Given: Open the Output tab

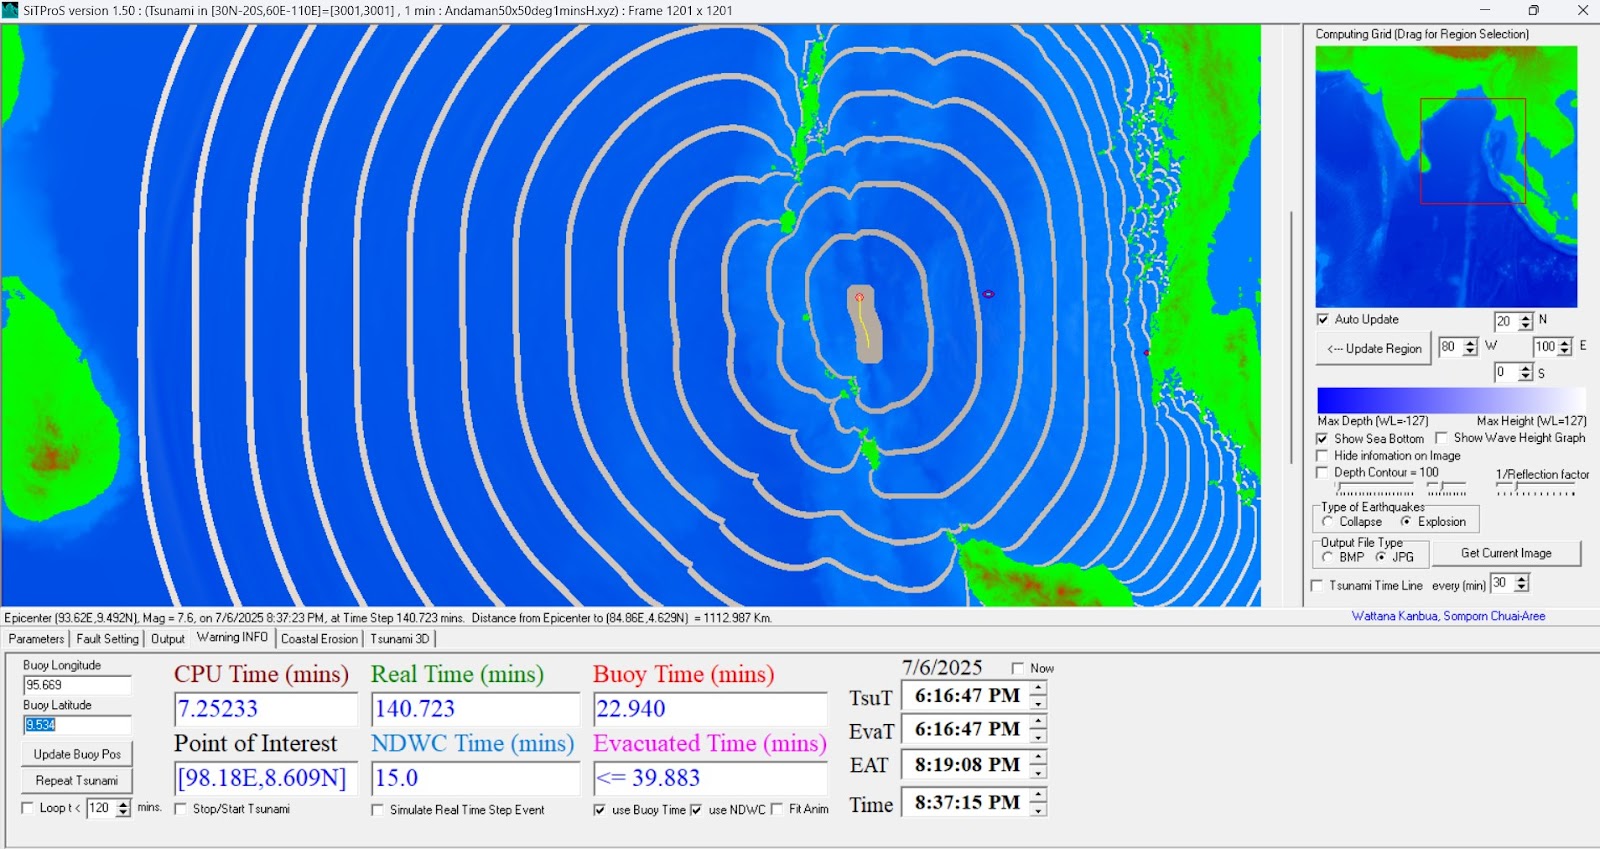Looking at the screenshot, I should pos(168,639).
